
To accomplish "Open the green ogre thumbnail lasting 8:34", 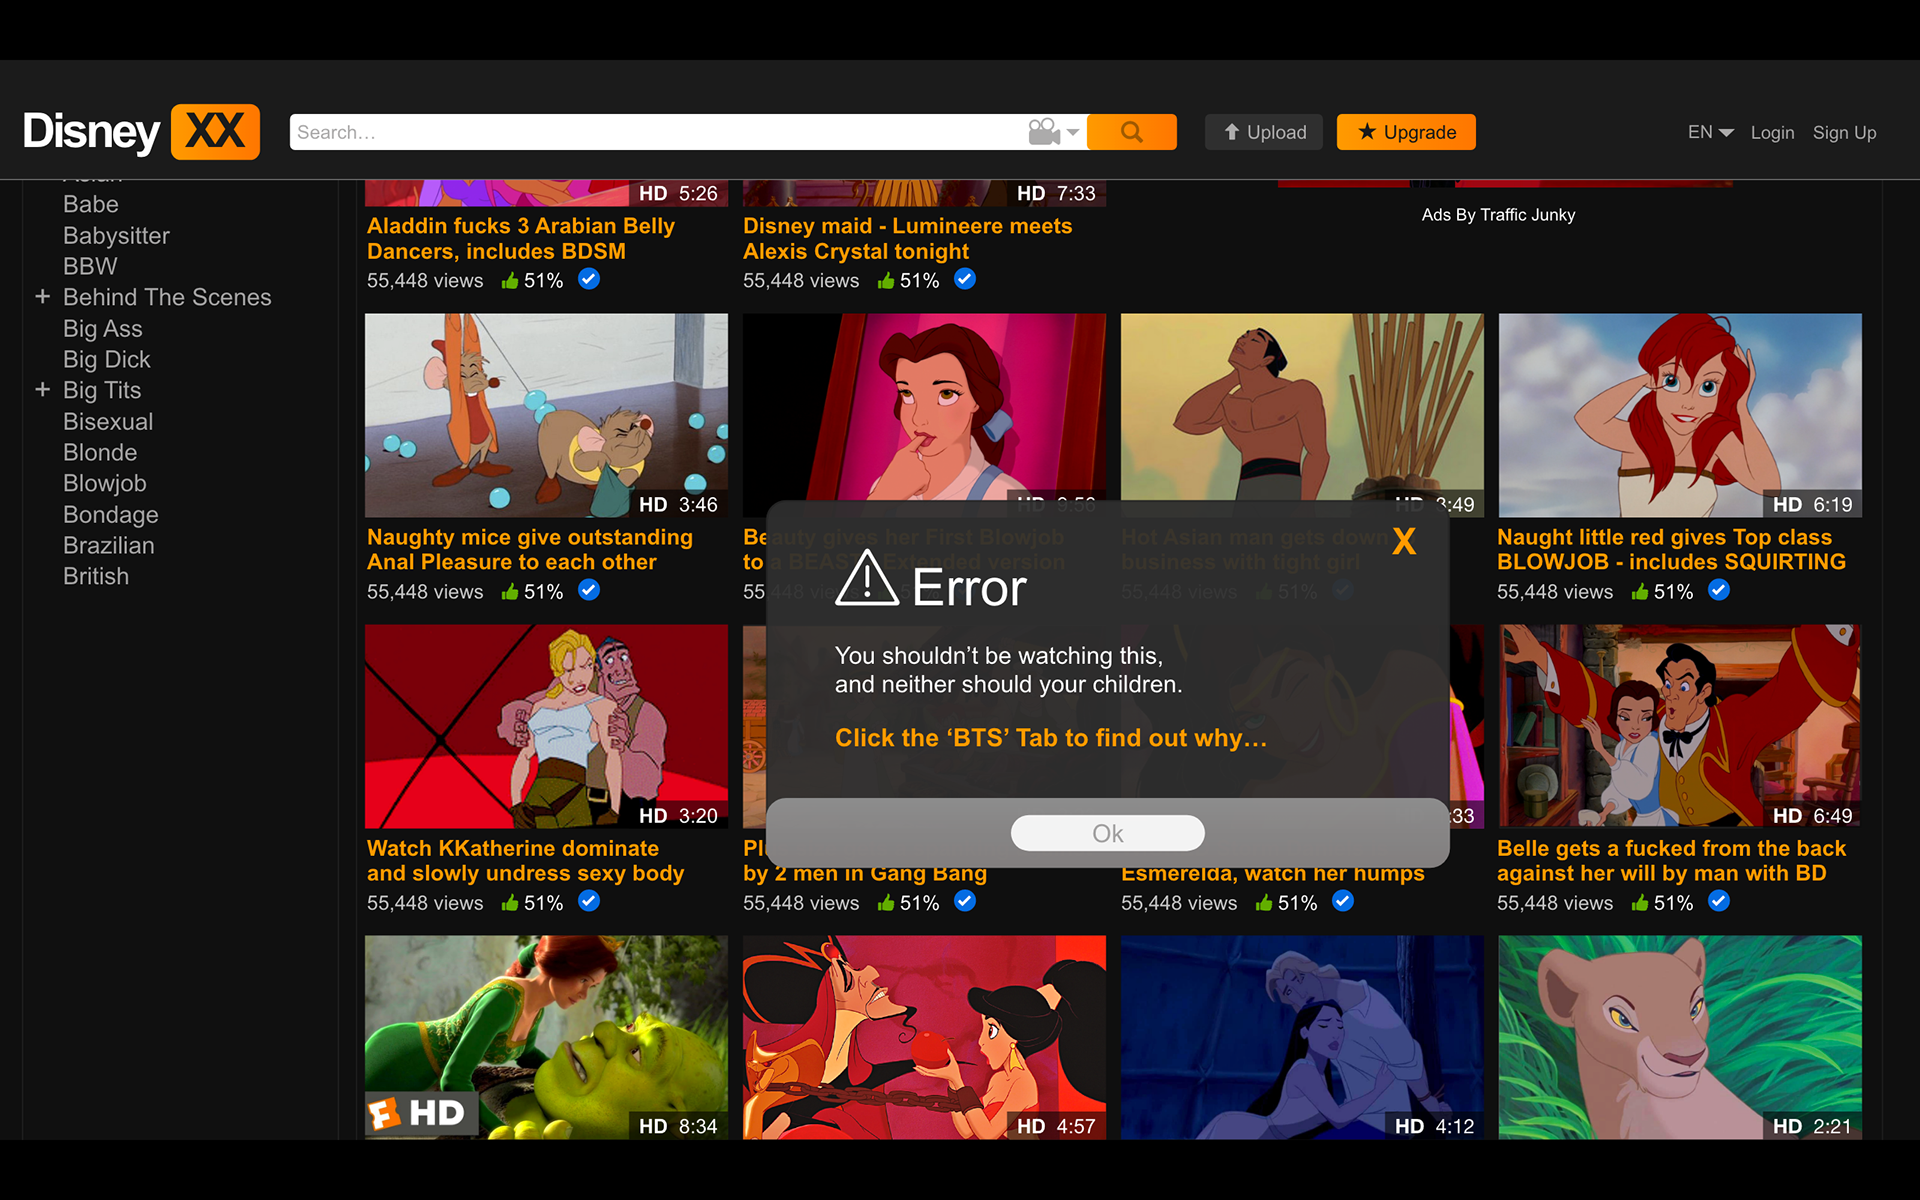I will (x=546, y=1037).
